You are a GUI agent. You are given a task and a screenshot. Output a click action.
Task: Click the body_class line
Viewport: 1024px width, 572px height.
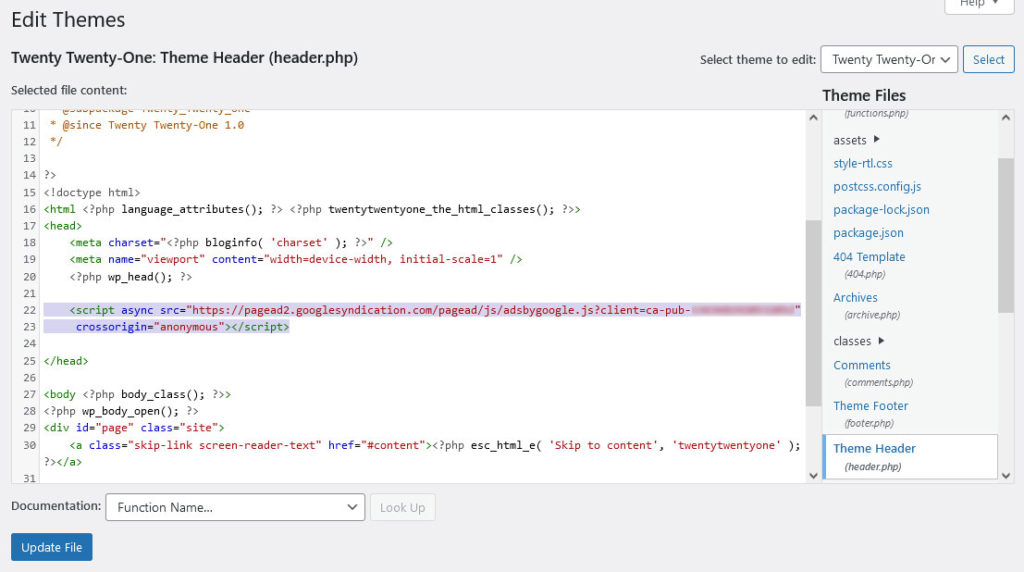point(137,394)
